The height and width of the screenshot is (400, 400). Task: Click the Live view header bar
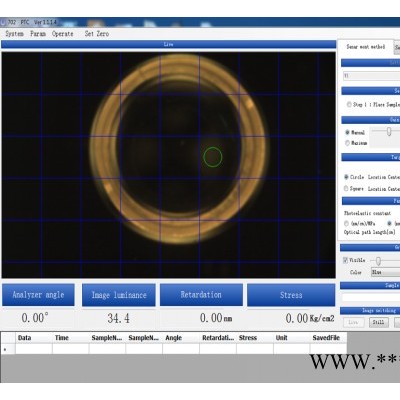coord(168,44)
